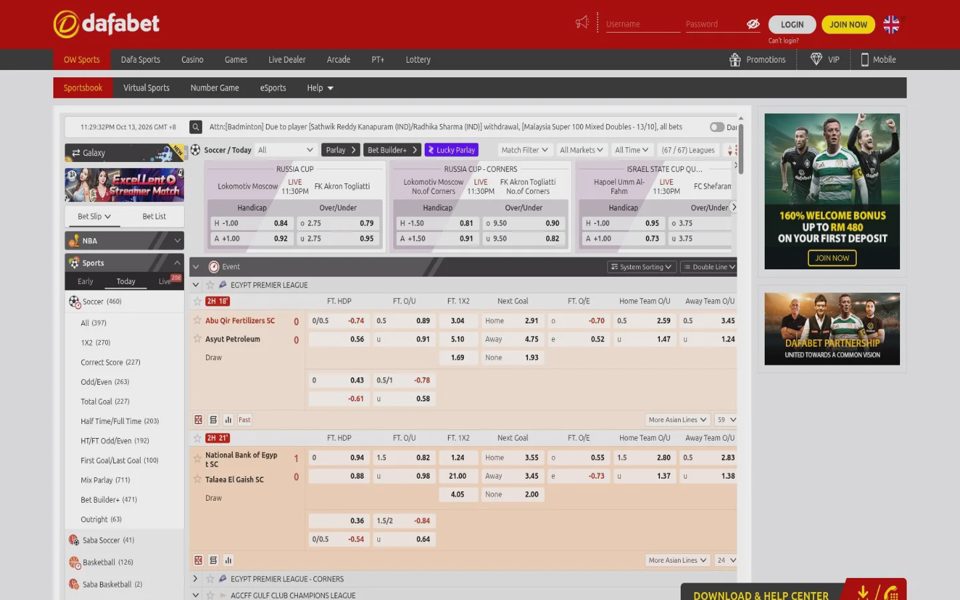960x600 pixels.
Task: Open the Promotions gift icon
Action: tap(735, 59)
